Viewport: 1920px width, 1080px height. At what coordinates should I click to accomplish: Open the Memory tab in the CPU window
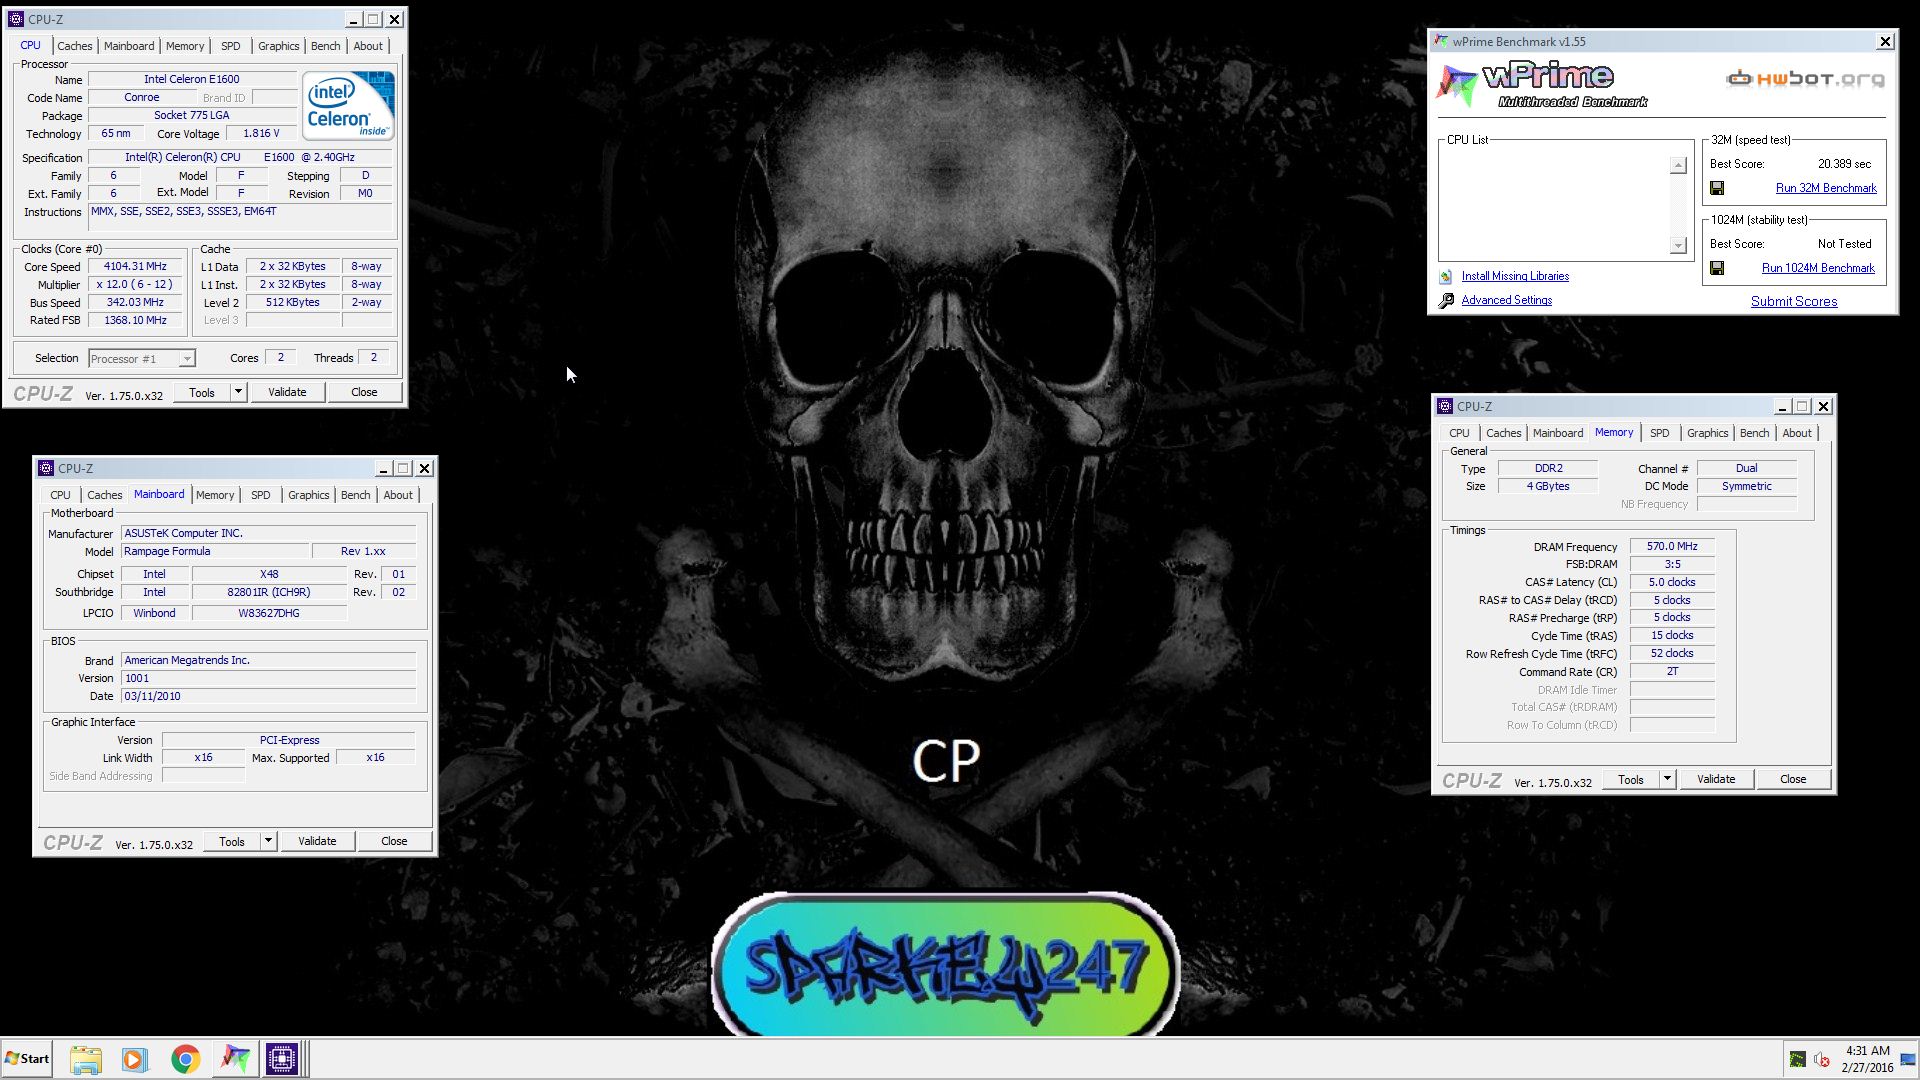tap(185, 46)
